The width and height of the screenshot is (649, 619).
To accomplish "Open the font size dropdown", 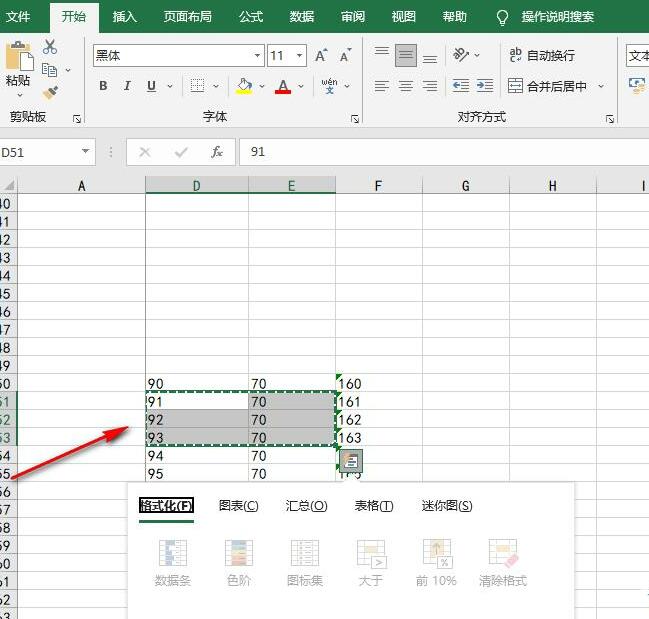I will coord(299,55).
